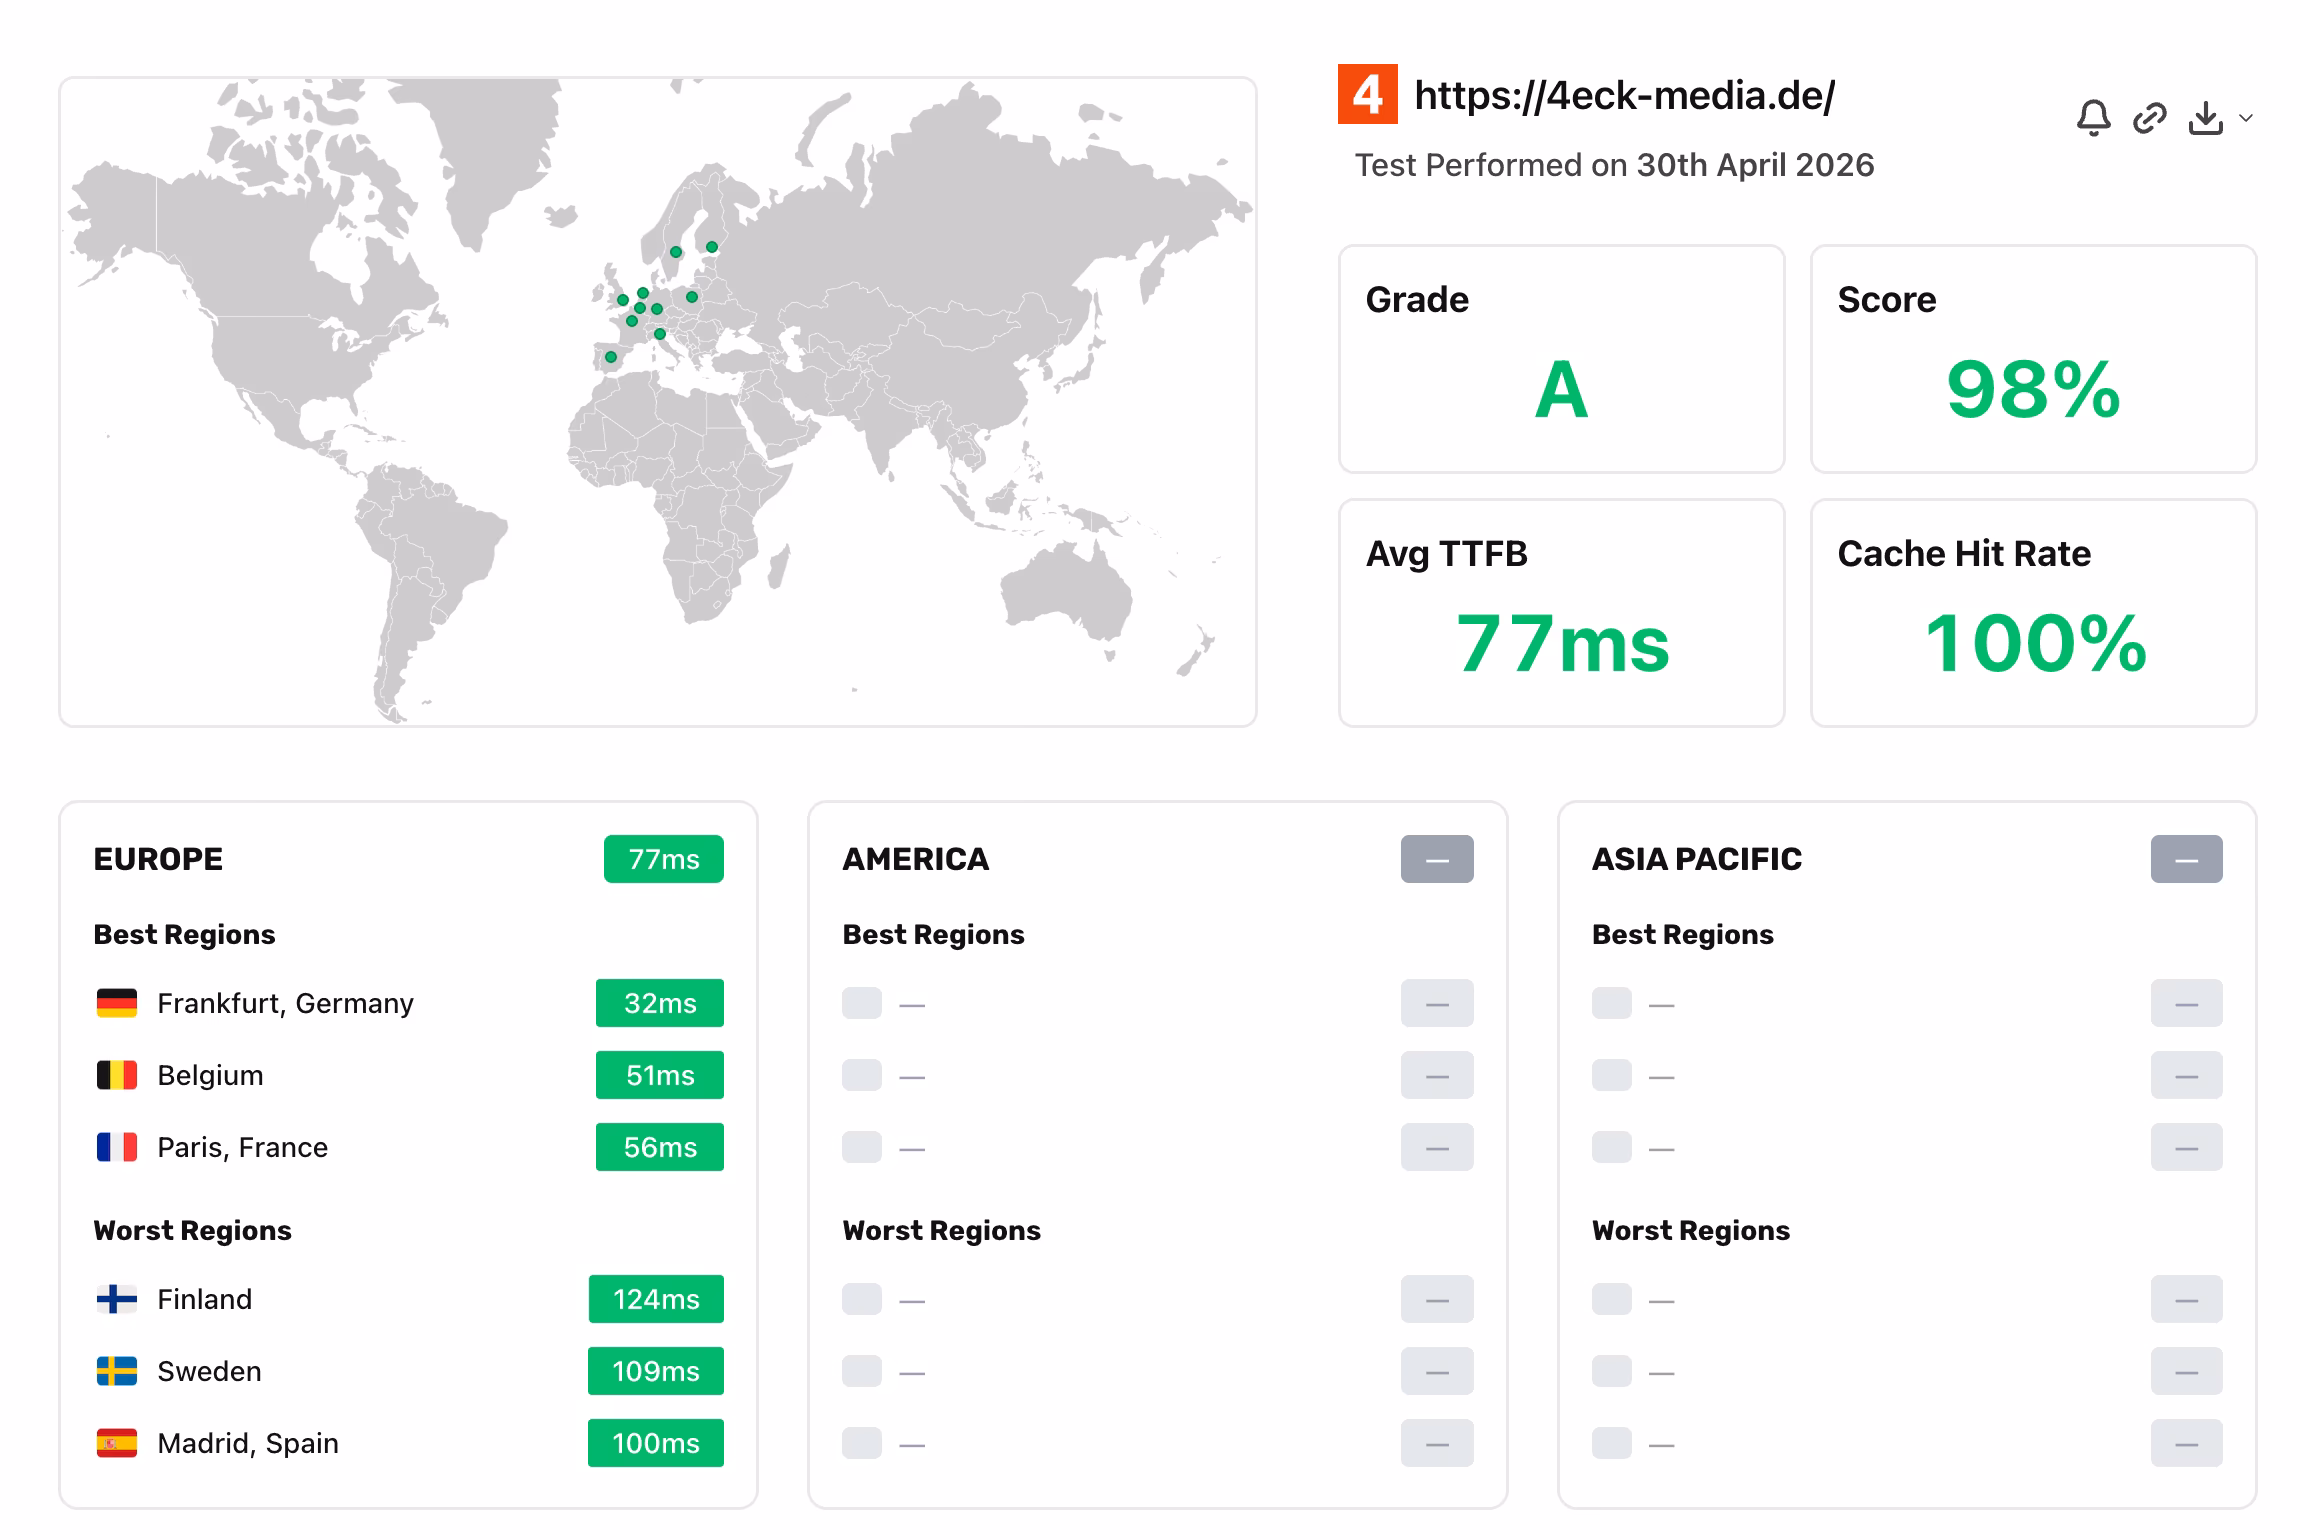Viewport: 2300px width, 1540px height.
Task: Click the 100ms Madrid latency badge
Action: (x=656, y=1443)
